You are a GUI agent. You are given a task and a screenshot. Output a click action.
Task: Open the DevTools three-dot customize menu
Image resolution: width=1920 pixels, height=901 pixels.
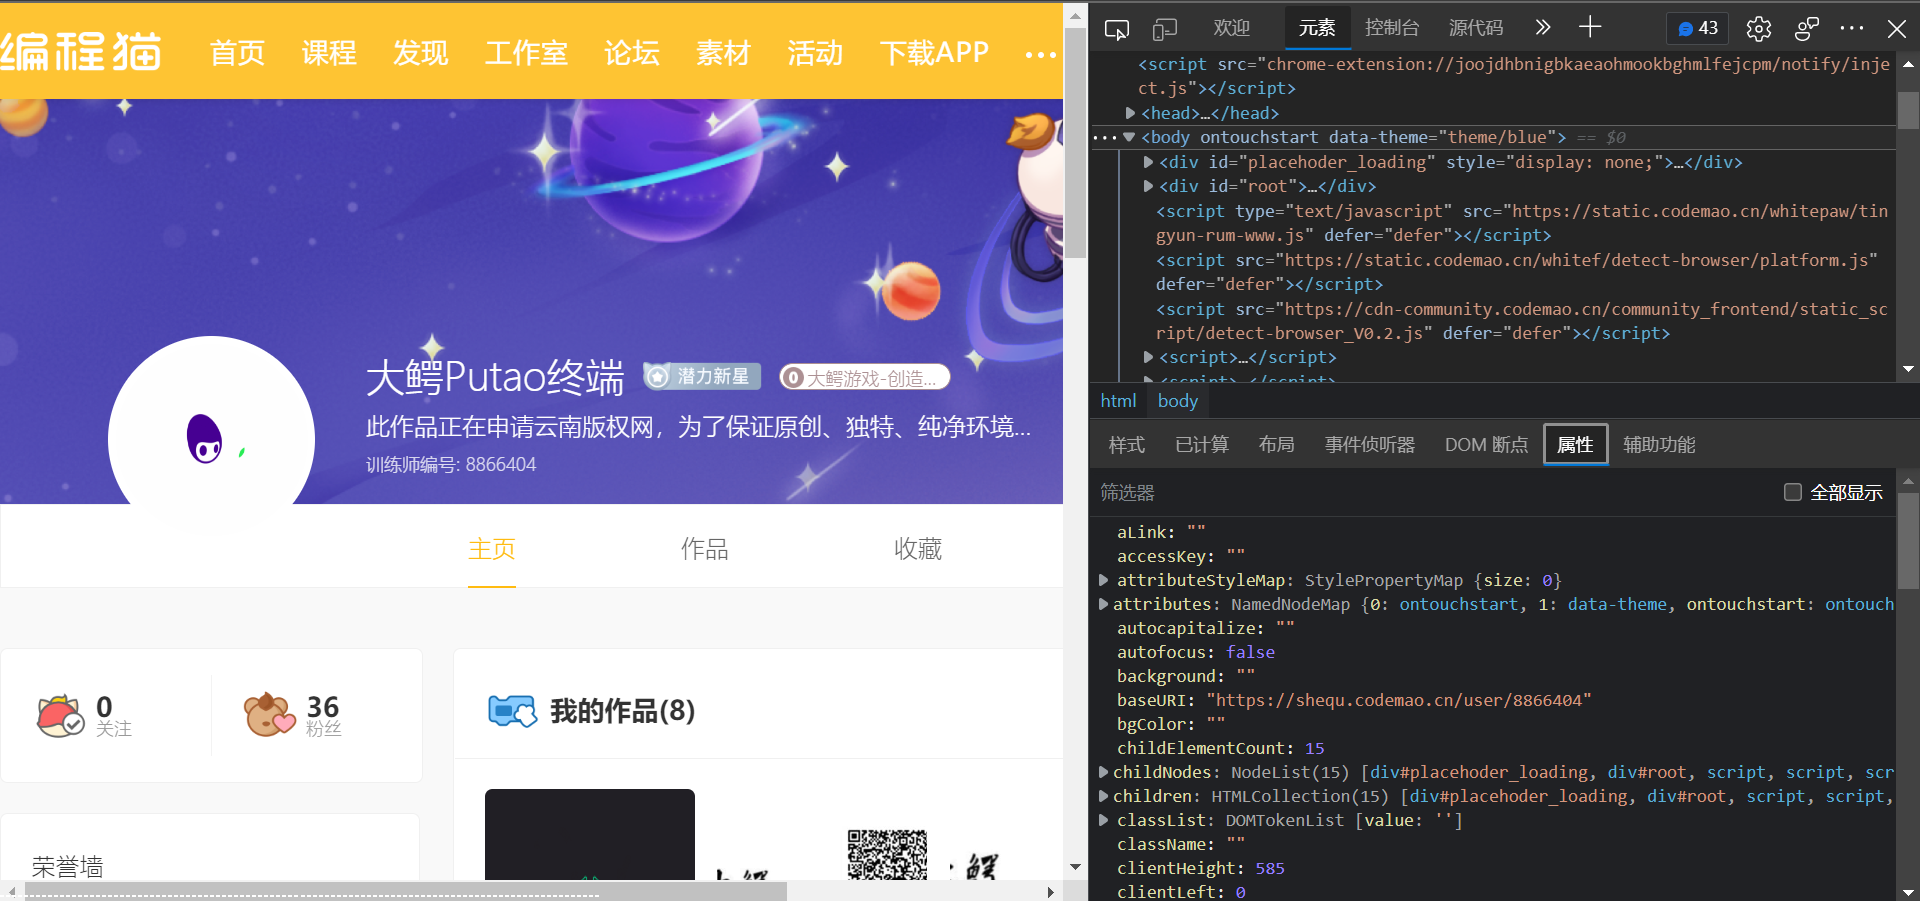(1851, 28)
